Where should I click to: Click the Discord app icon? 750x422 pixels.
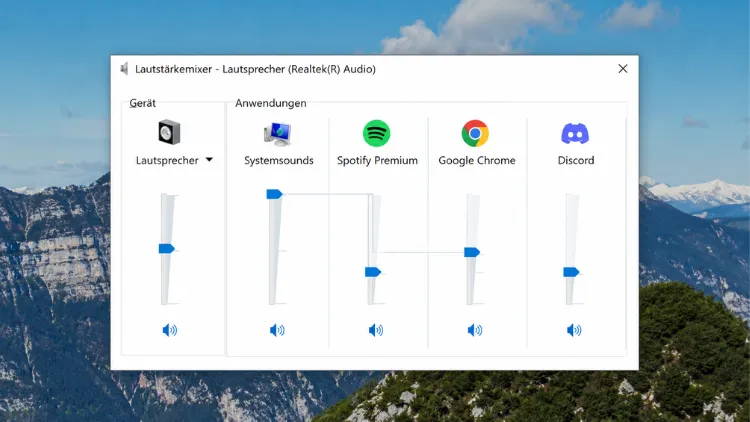pos(574,133)
